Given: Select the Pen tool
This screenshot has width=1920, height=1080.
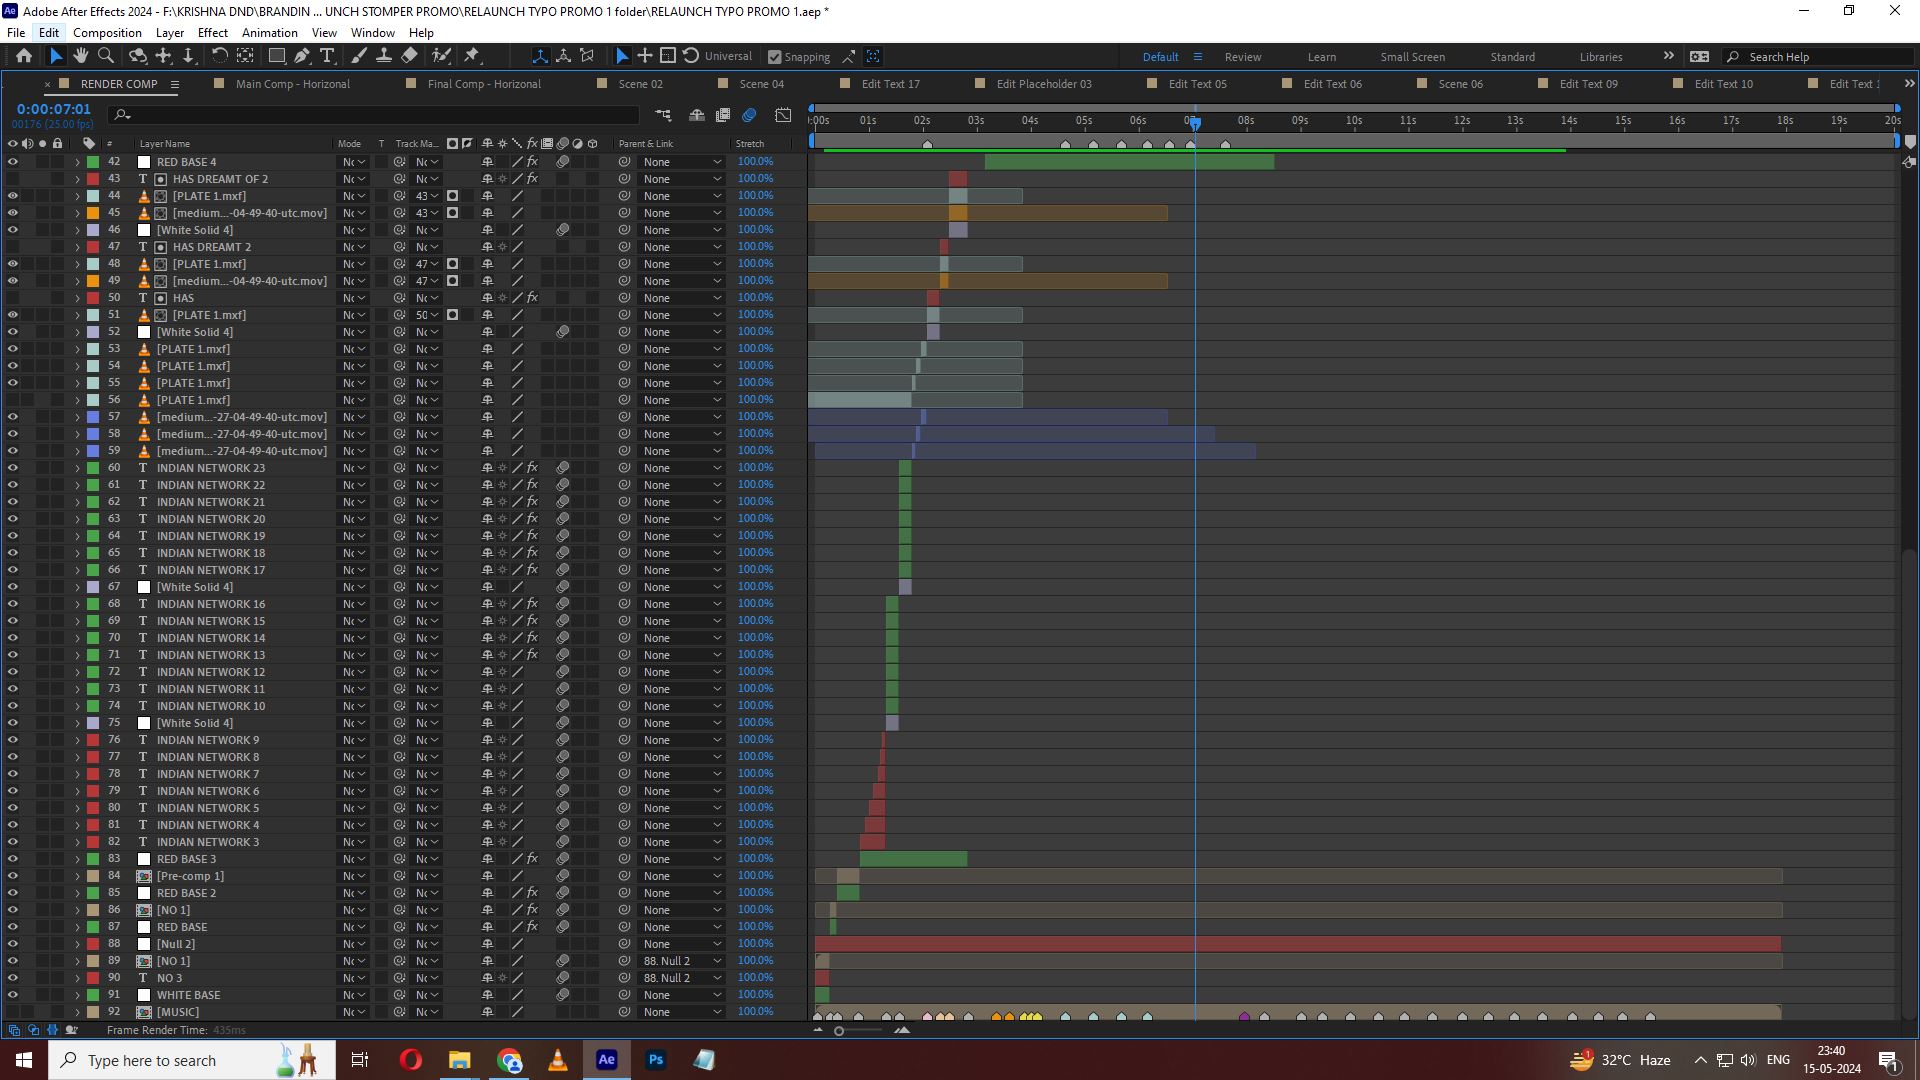Looking at the screenshot, I should (x=302, y=56).
